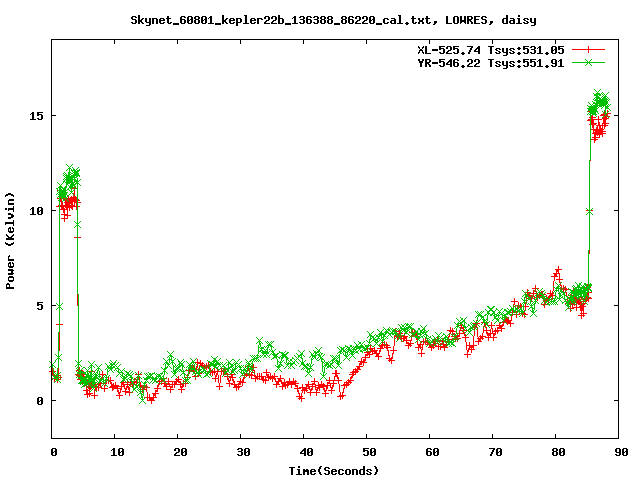
Task: Click x-axis tick label 80
Action: click(x=558, y=452)
